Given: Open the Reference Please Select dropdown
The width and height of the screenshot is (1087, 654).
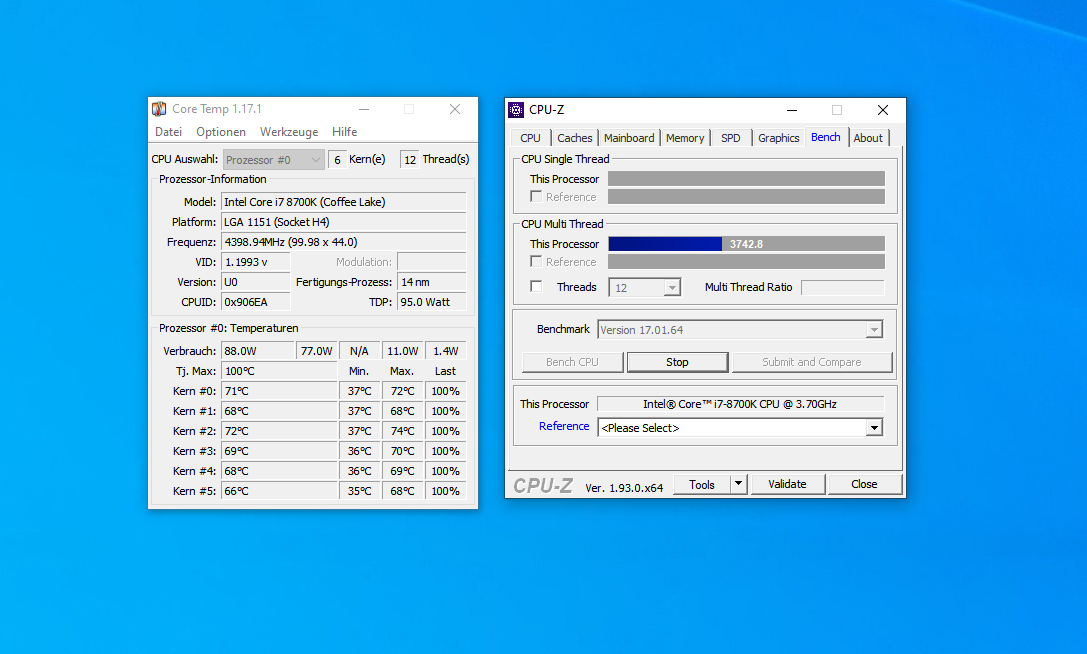Looking at the screenshot, I should click(875, 426).
